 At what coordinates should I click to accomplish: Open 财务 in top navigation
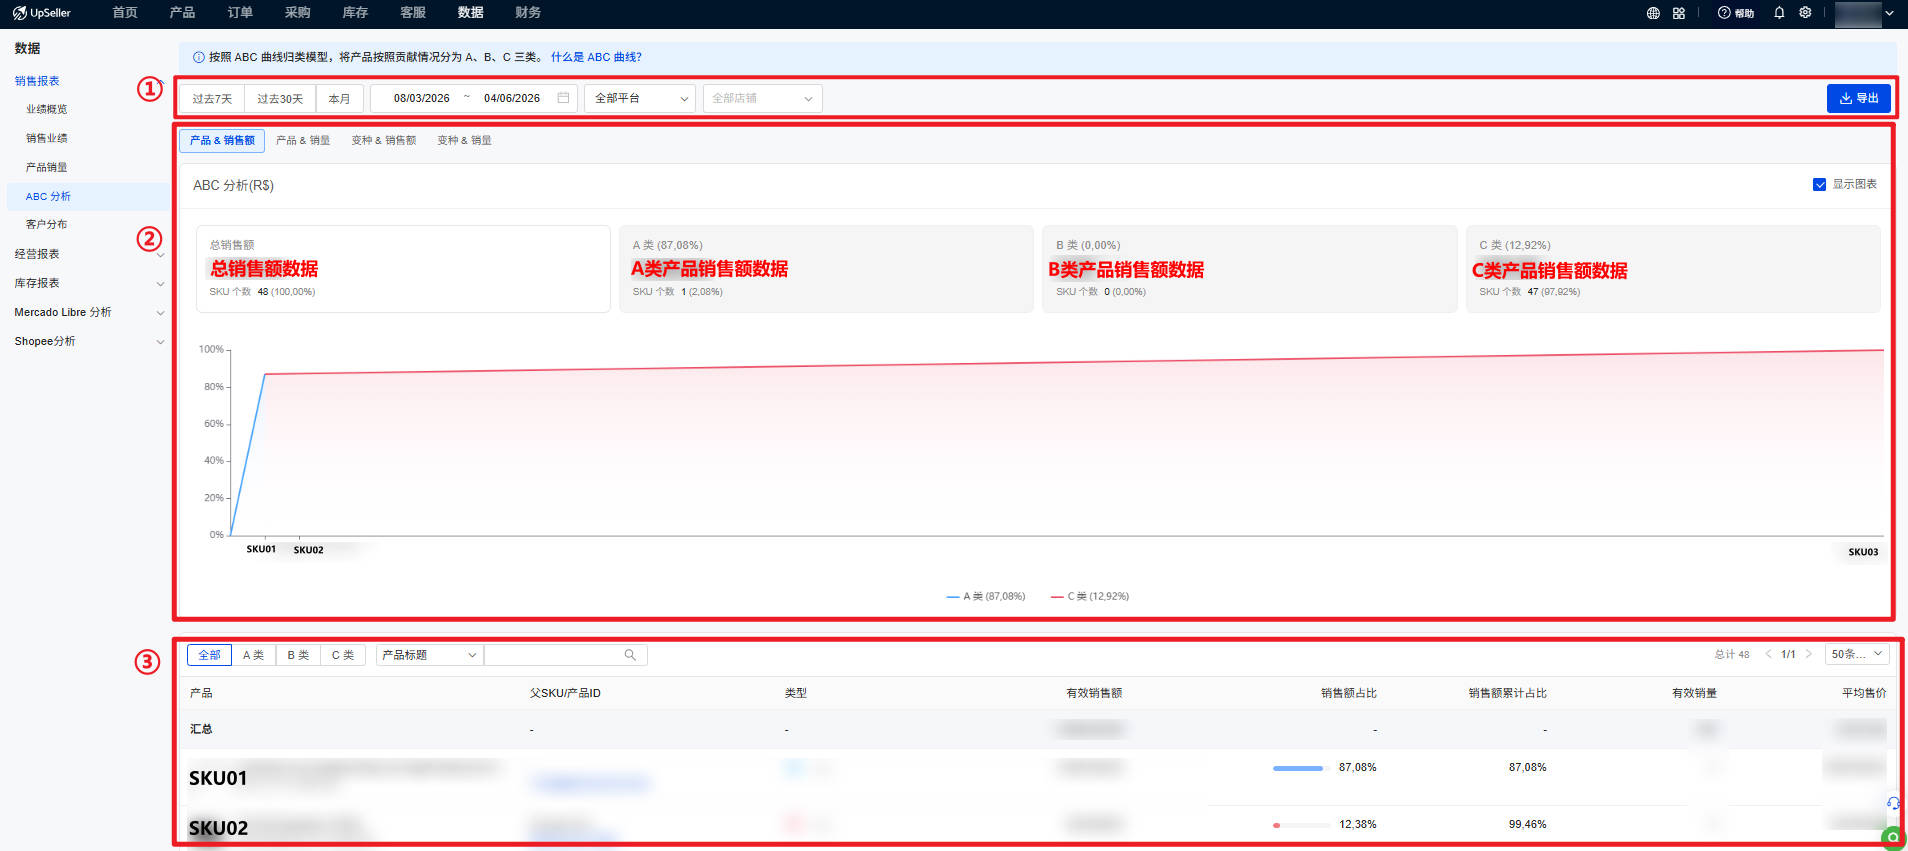pyautogui.click(x=528, y=13)
